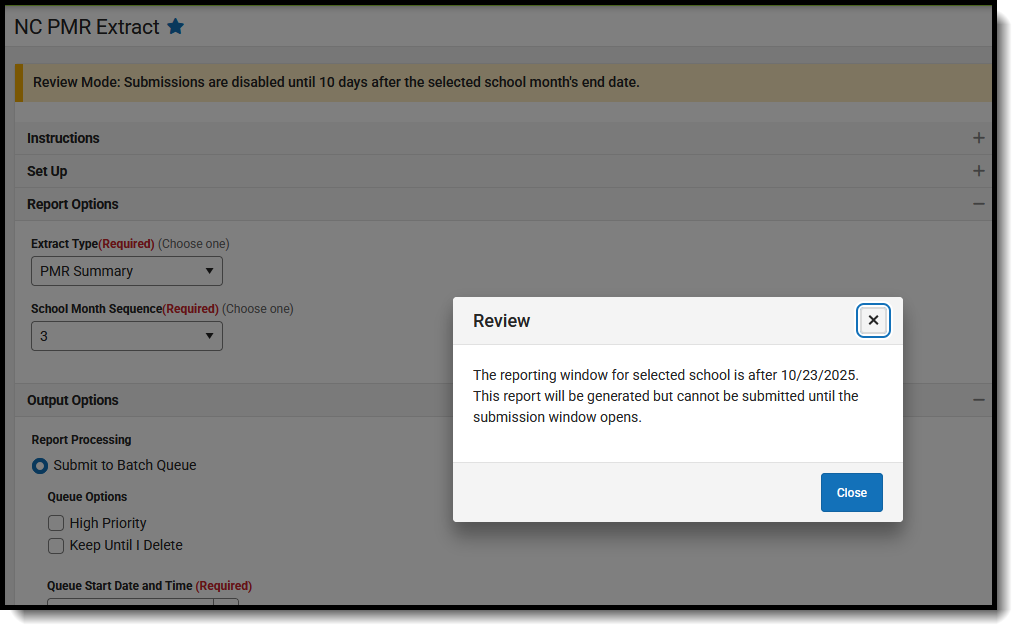The image size is (1022, 635).
Task: Click the Report Options section header
Action: (x=73, y=203)
